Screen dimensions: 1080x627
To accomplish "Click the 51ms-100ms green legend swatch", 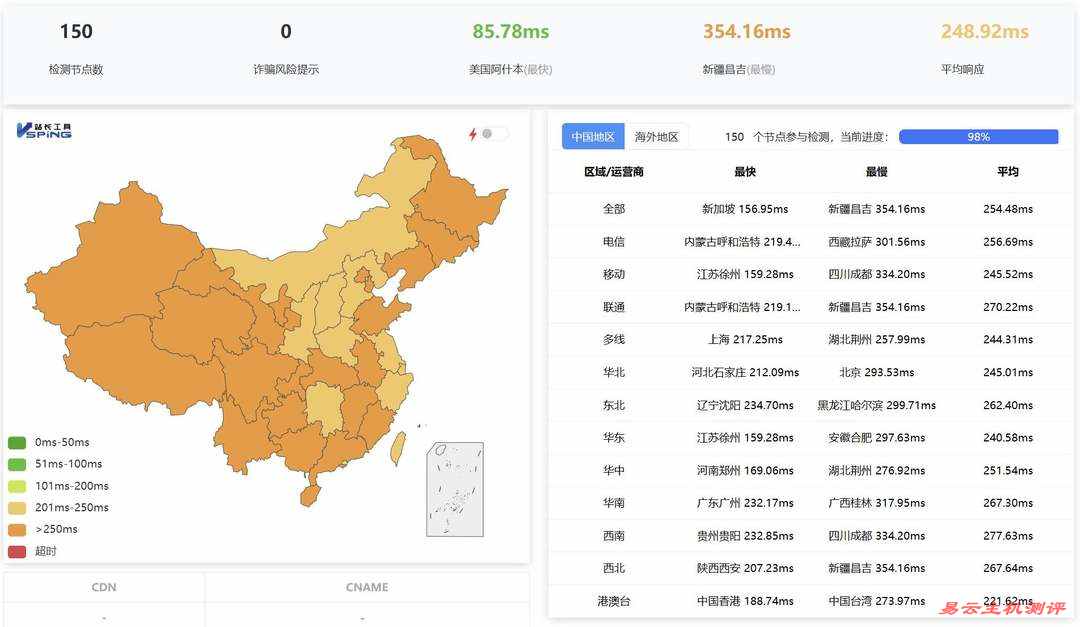I will pyautogui.click(x=17, y=464).
